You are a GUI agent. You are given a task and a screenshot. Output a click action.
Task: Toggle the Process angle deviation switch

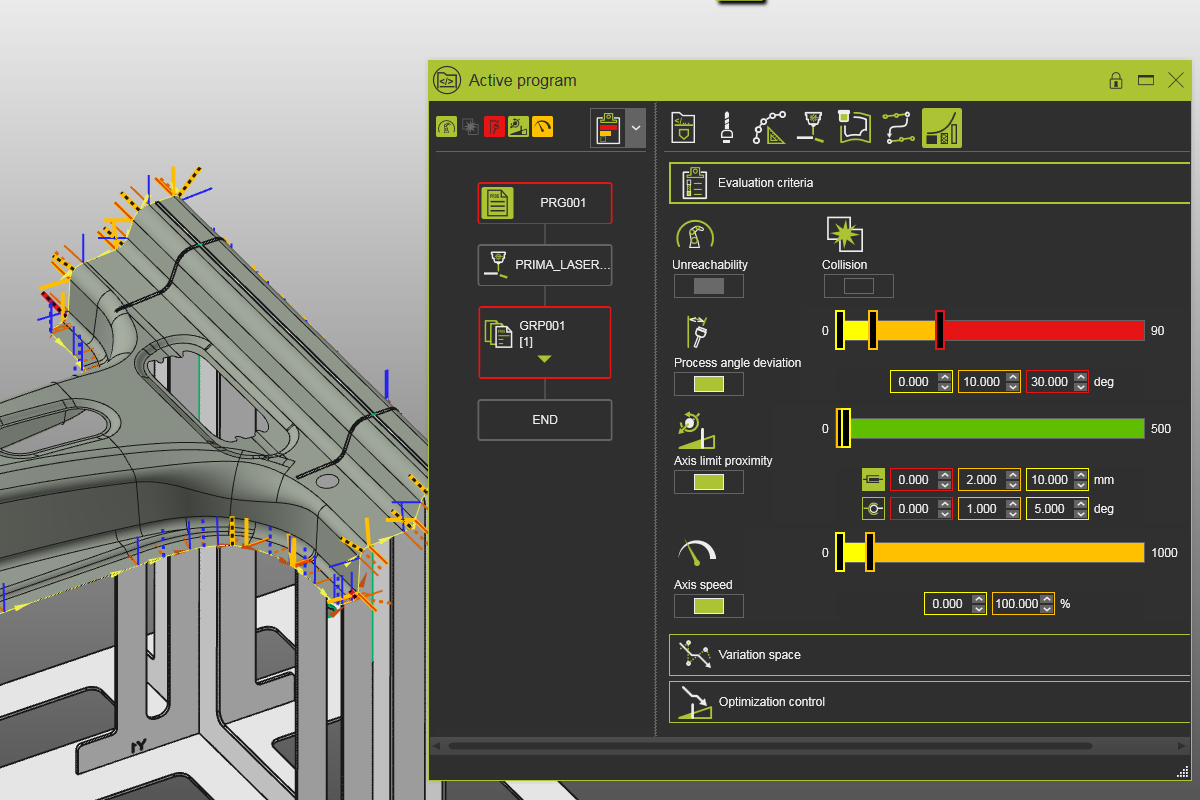(708, 383)
